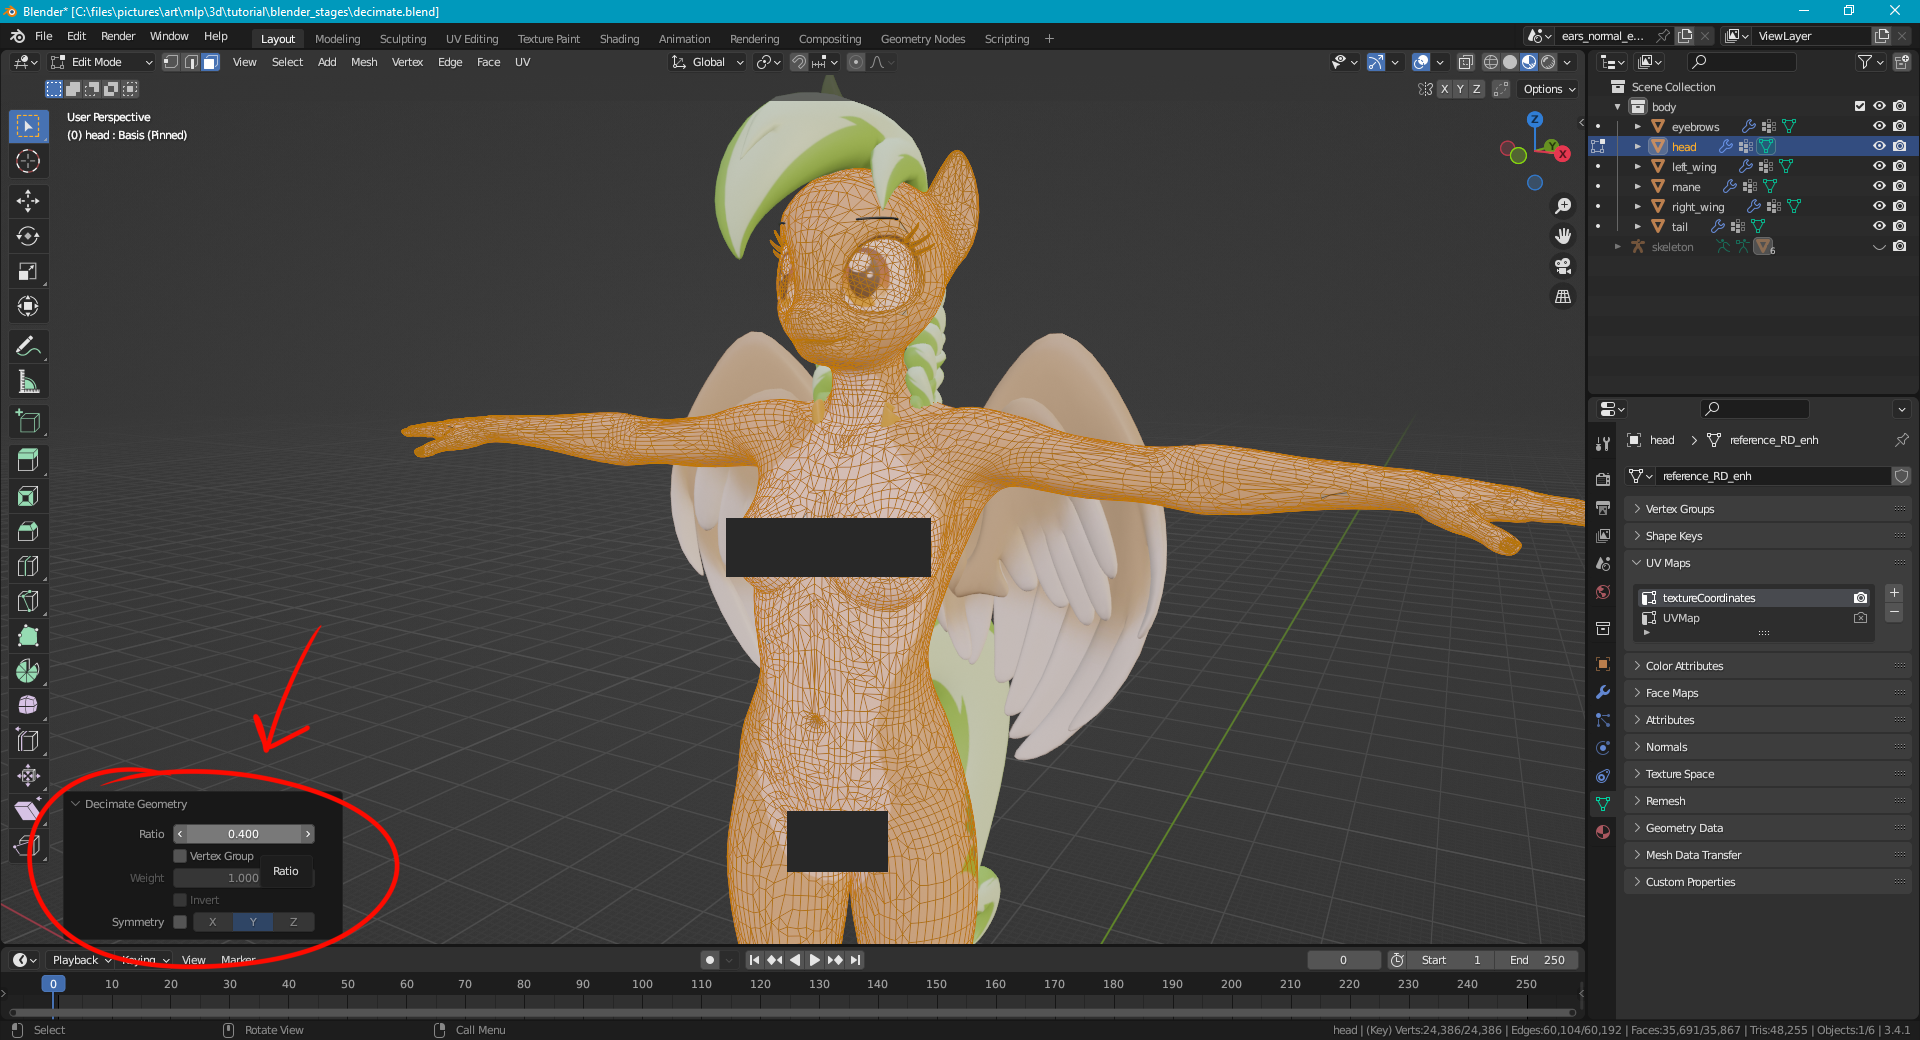This screenshot has width=1920, height=1040.
Task: Open Material properties tab
Action: coord(1603,832)
